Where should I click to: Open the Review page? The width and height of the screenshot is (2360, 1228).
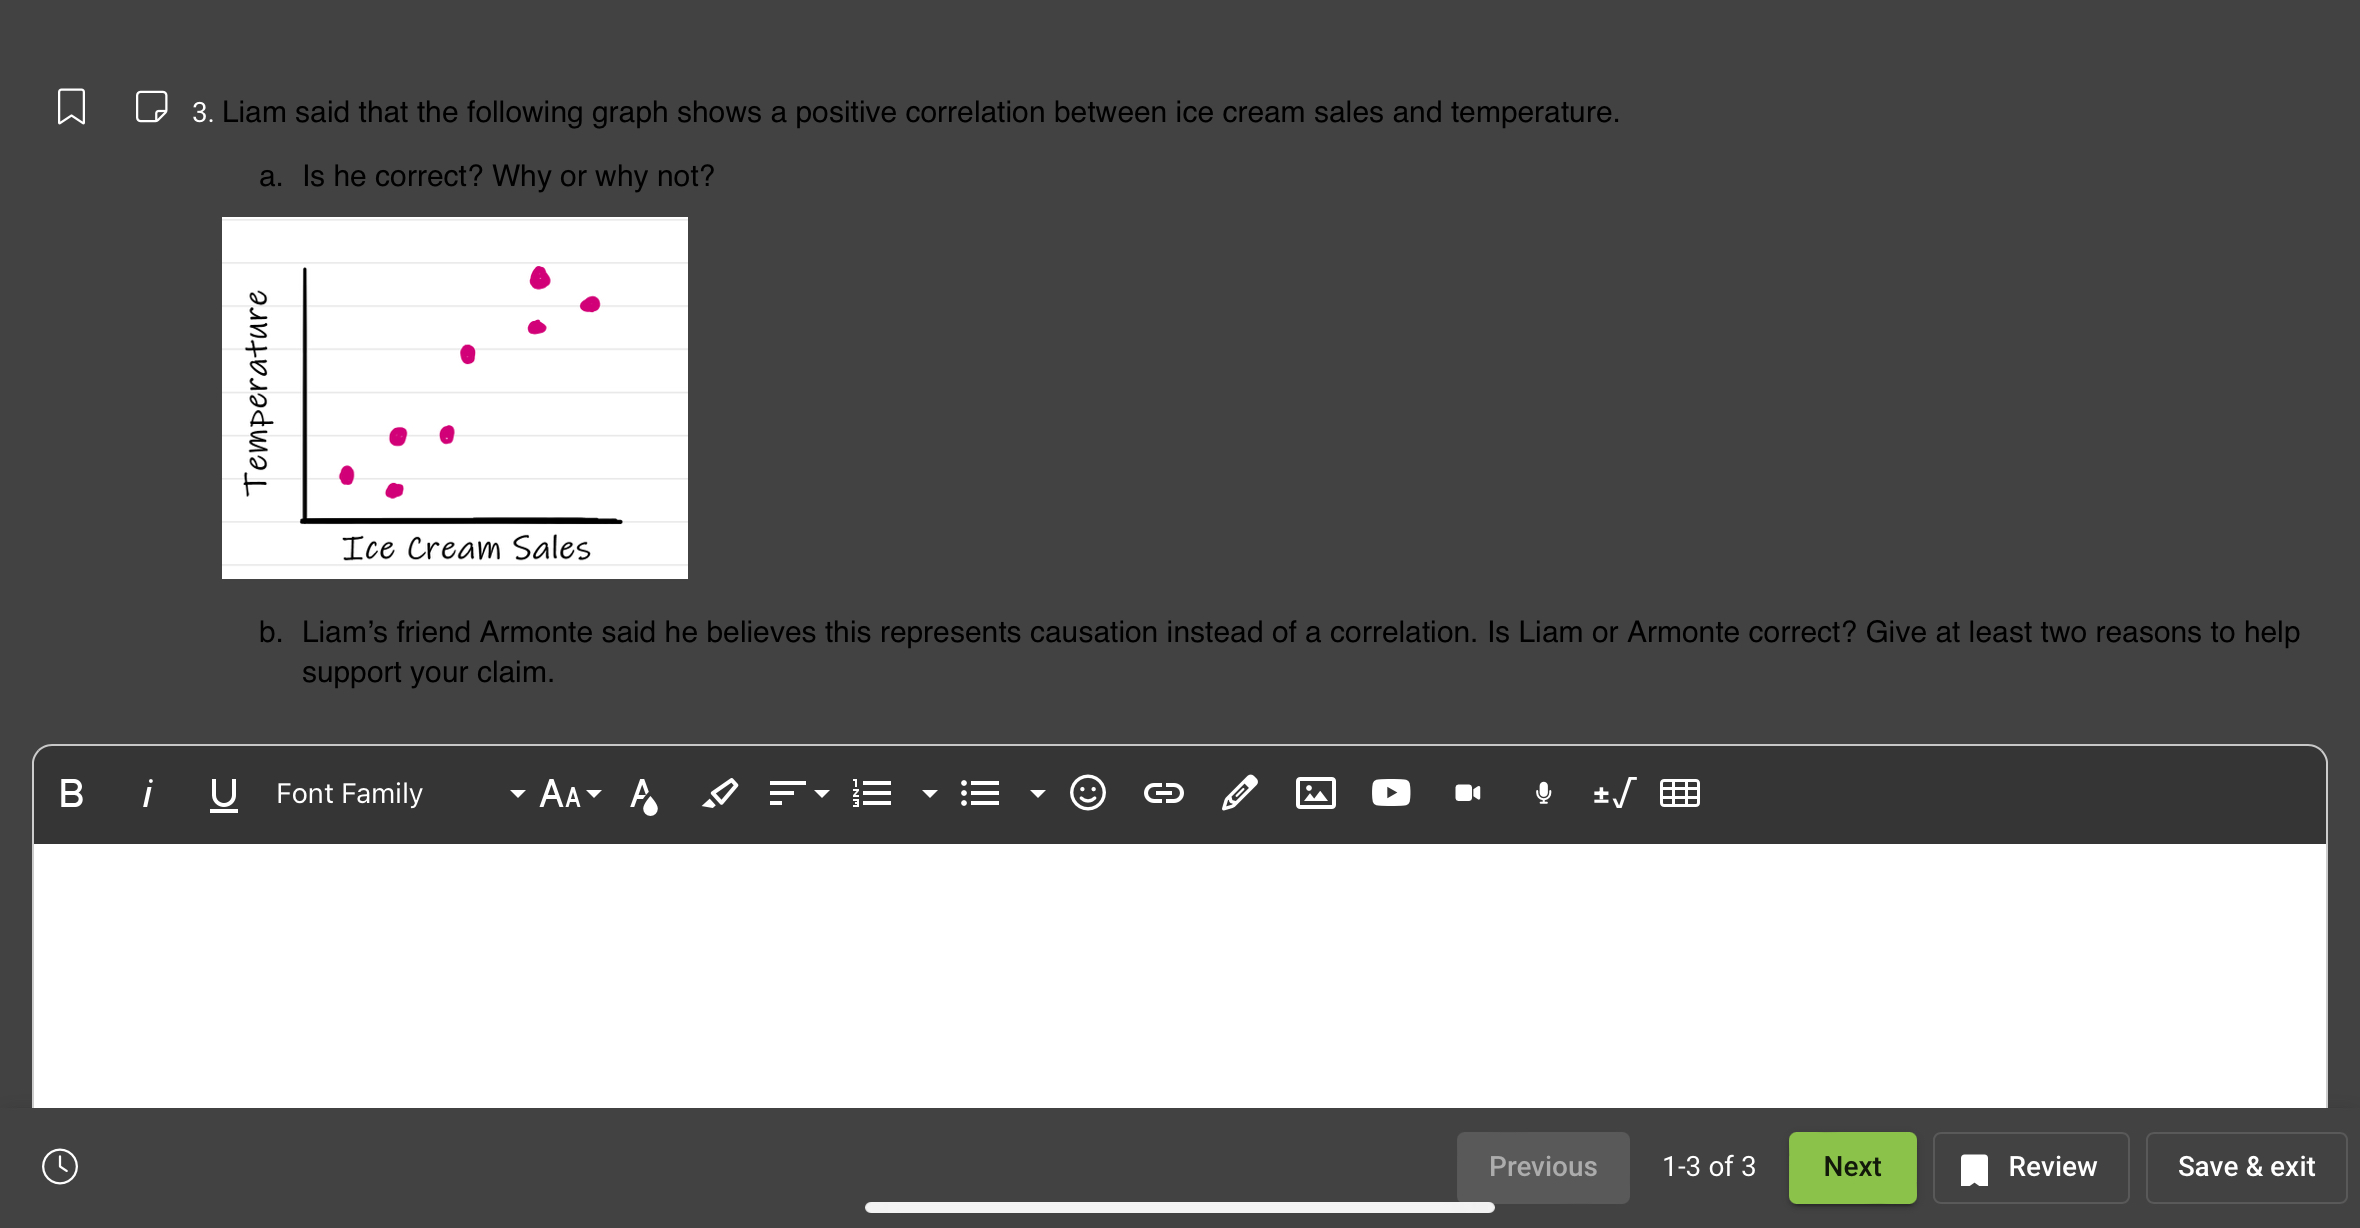pyautogui.click(x=2031, y=1167)
